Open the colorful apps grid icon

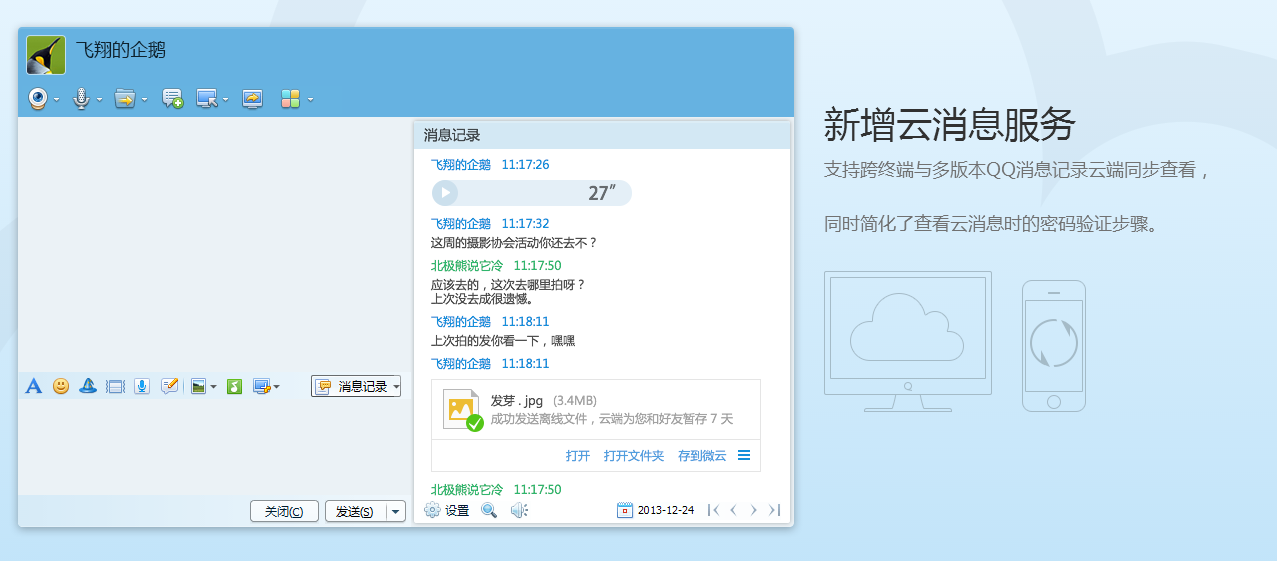[290, 98]
